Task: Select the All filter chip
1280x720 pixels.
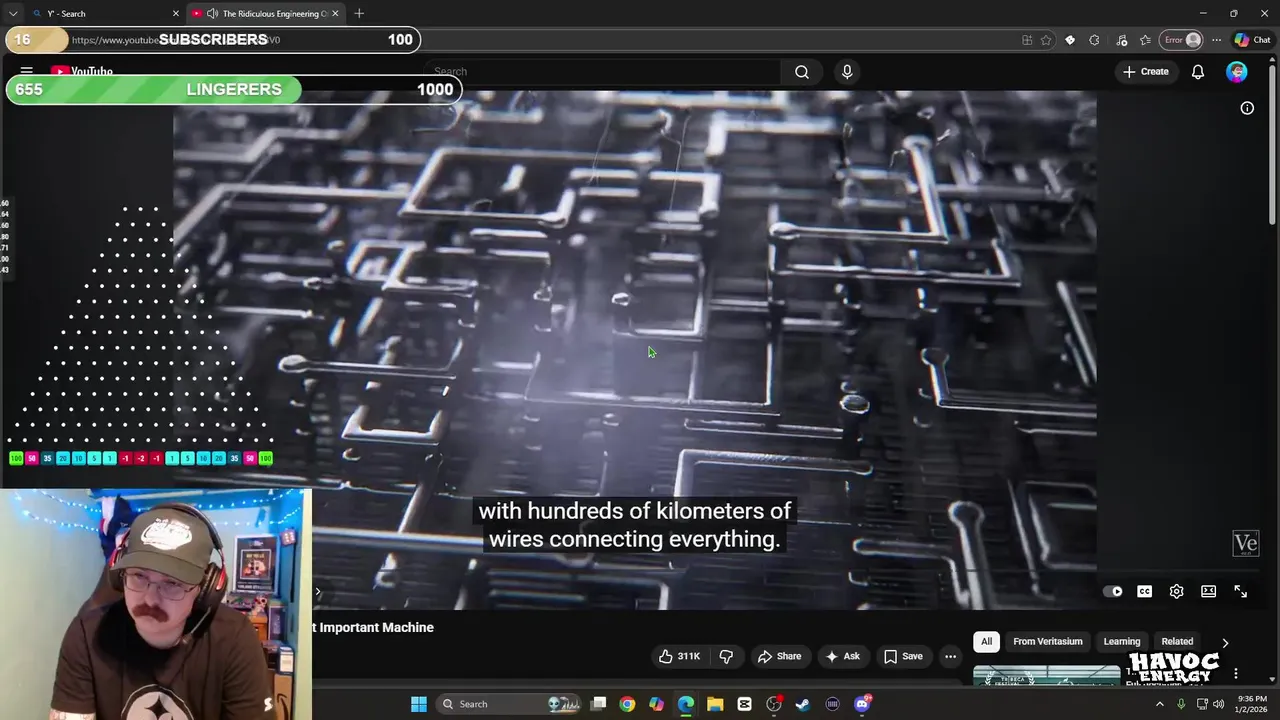Action: [x=986, y=641]
